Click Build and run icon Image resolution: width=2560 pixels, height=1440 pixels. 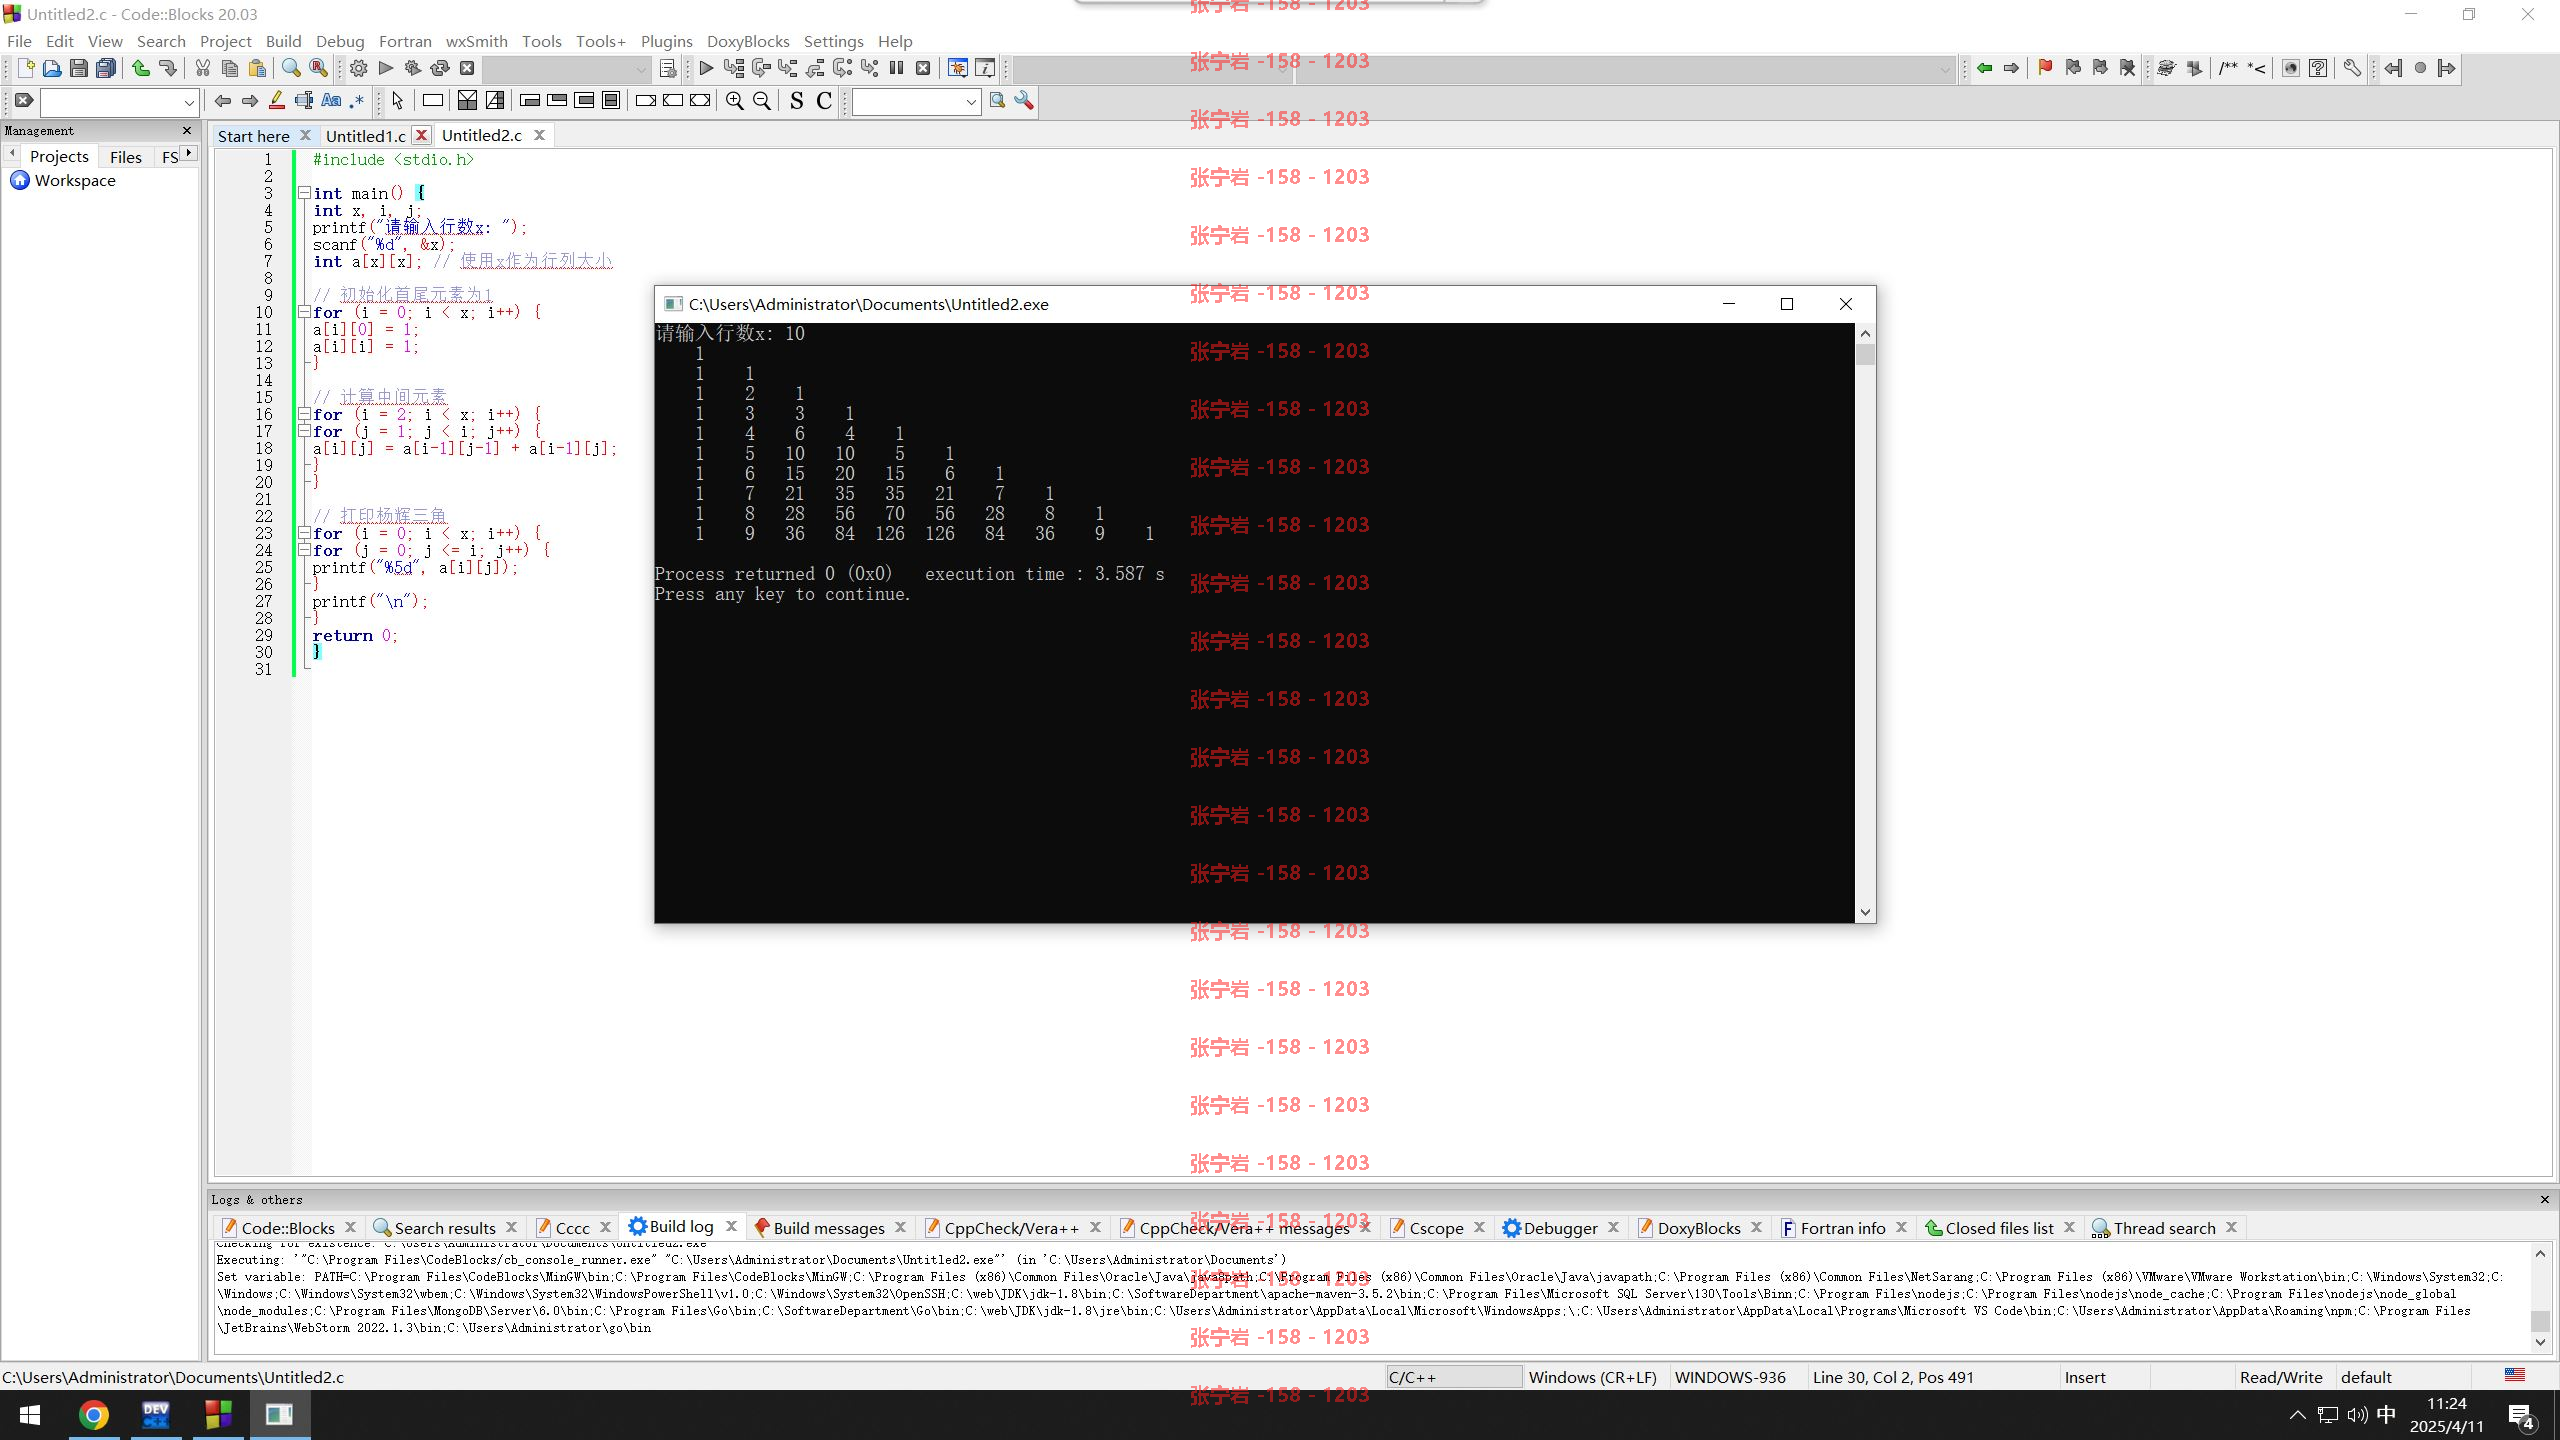413,68
